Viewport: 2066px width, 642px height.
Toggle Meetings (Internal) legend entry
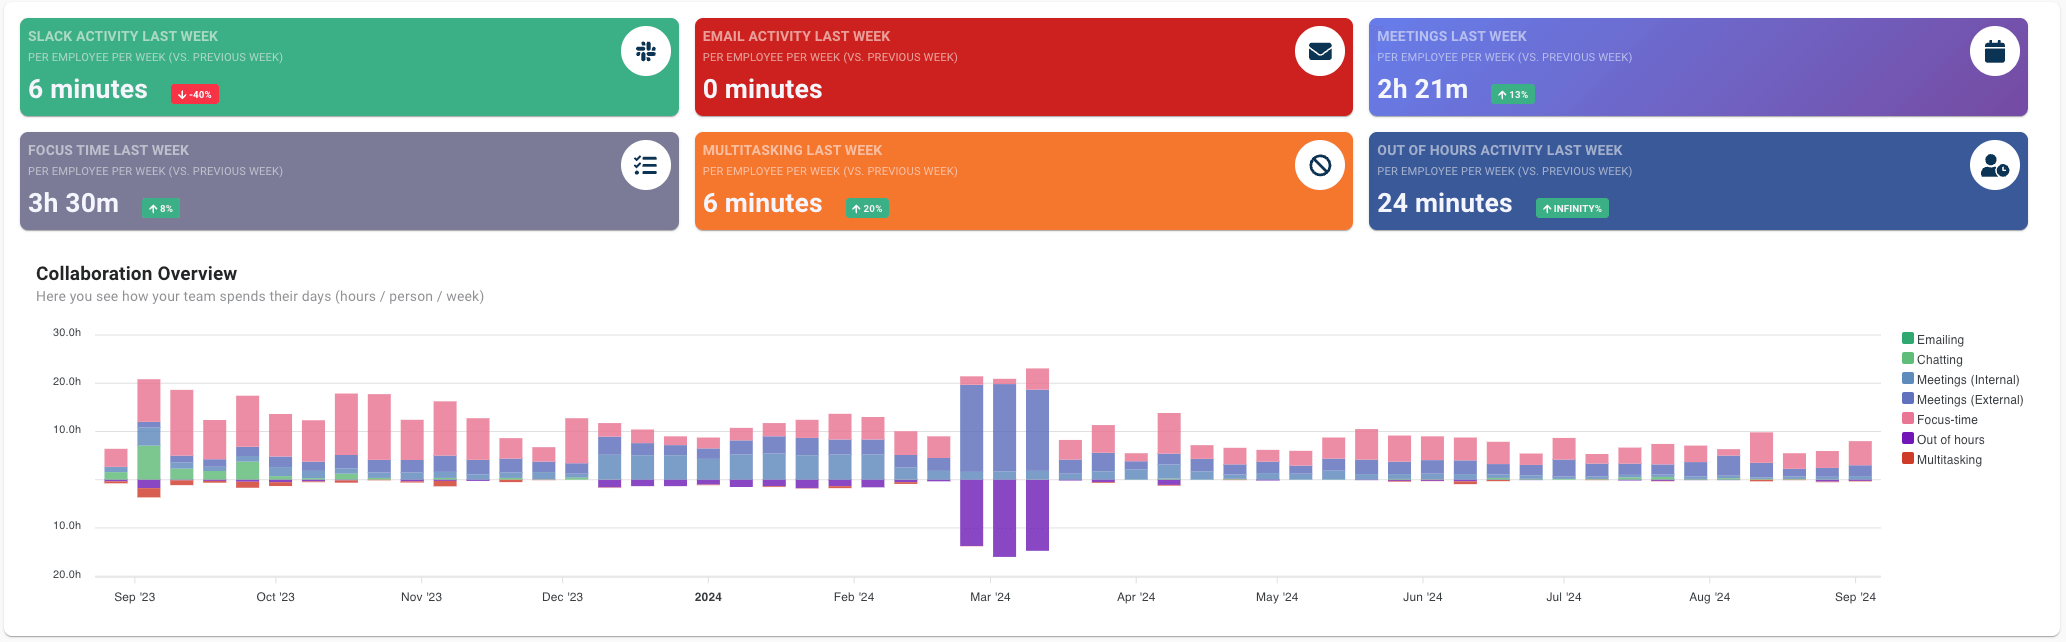(1966, 380)
